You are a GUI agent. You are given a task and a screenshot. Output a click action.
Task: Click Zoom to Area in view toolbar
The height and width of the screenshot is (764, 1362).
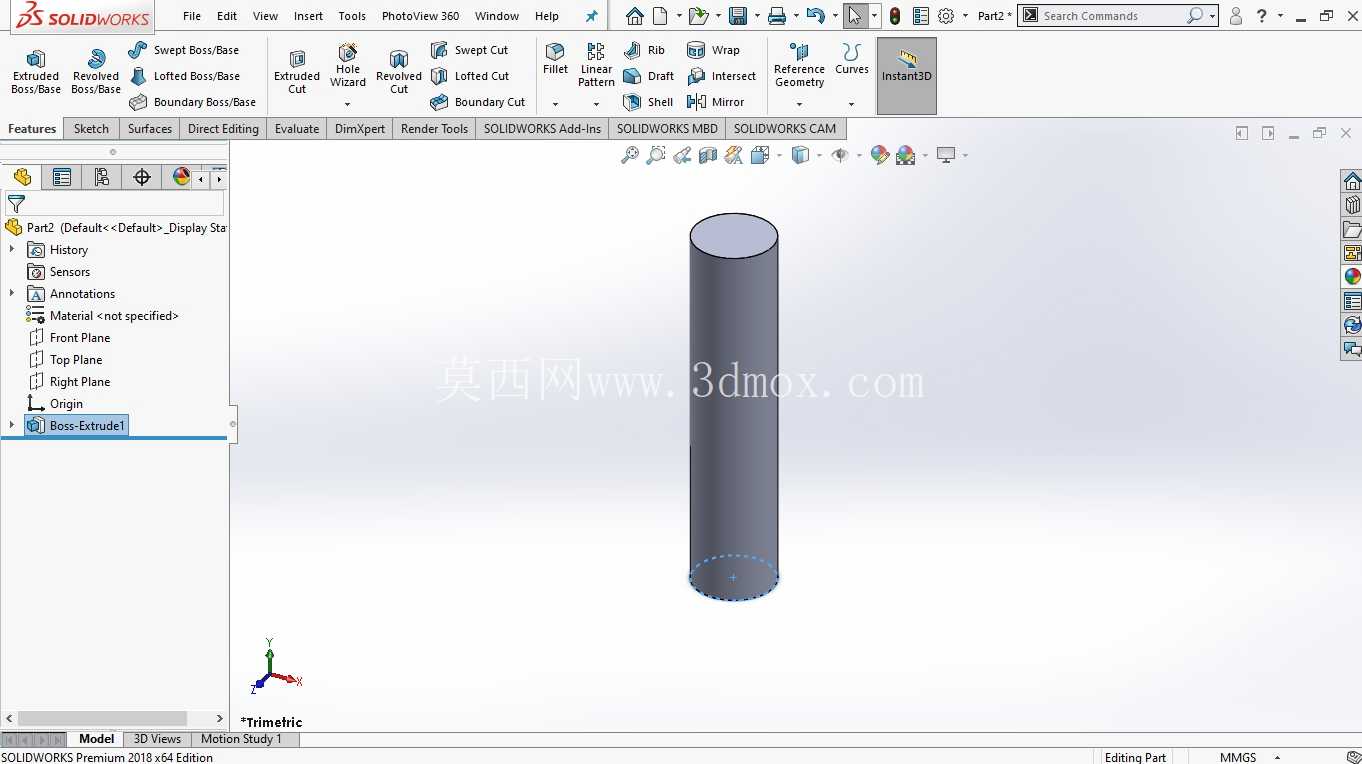[x=656, y=155]
